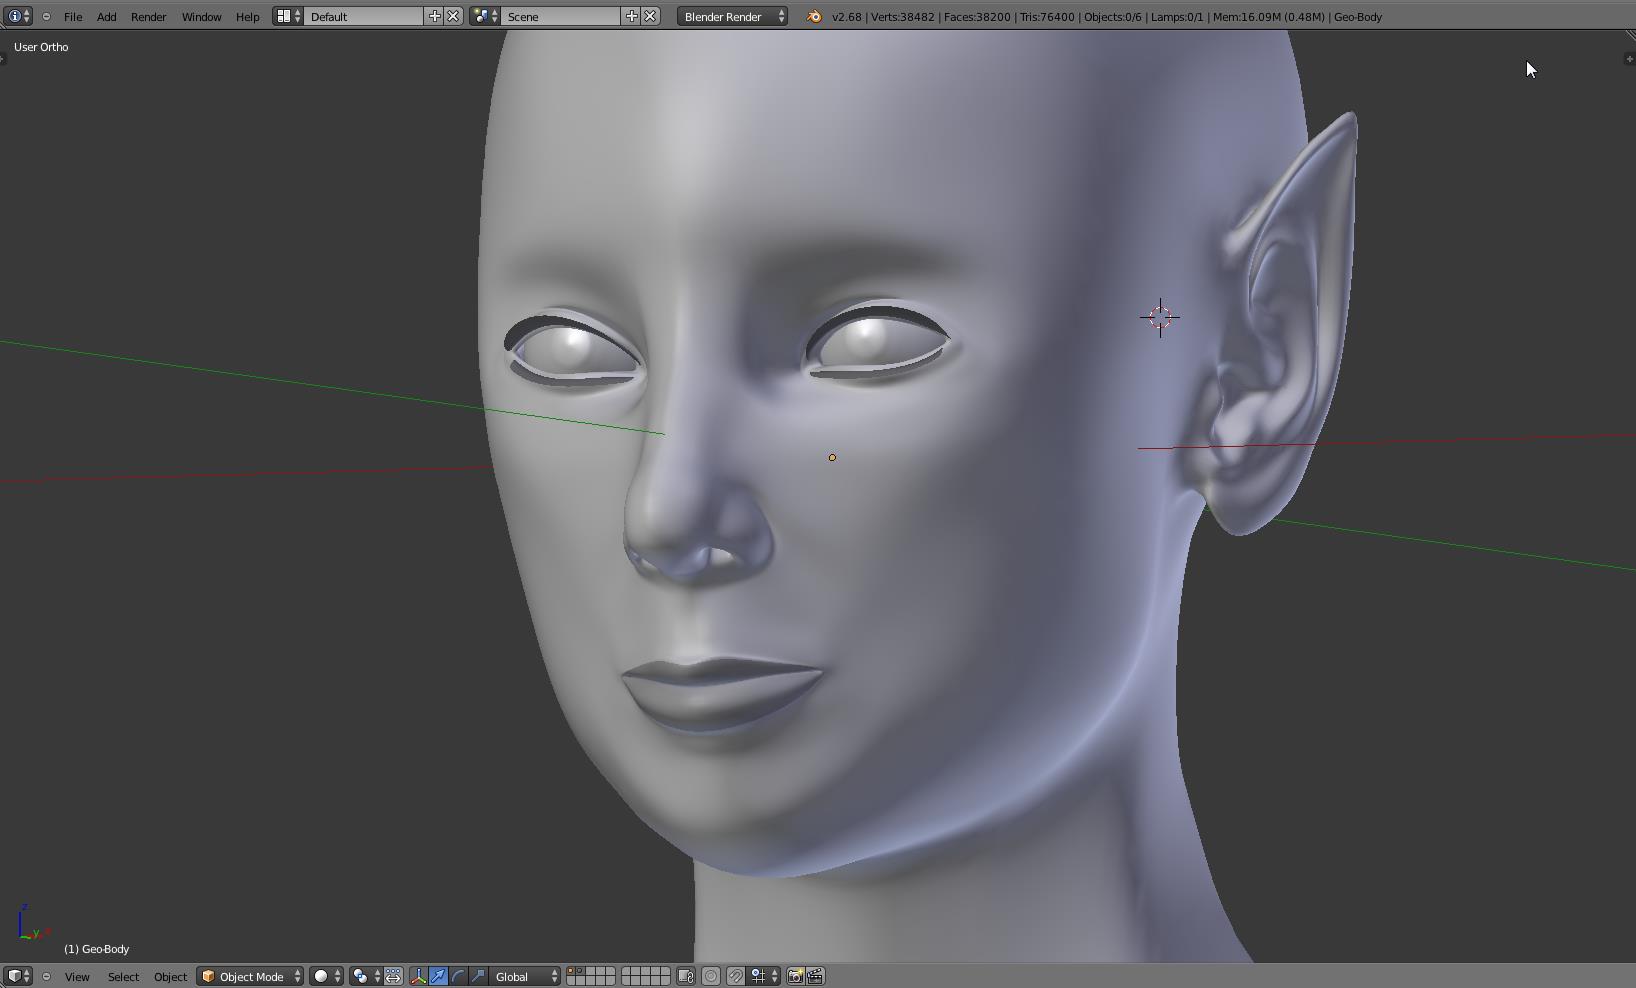Select the scale manipulator icon
1636x988 pixels.
click(478, 976)
